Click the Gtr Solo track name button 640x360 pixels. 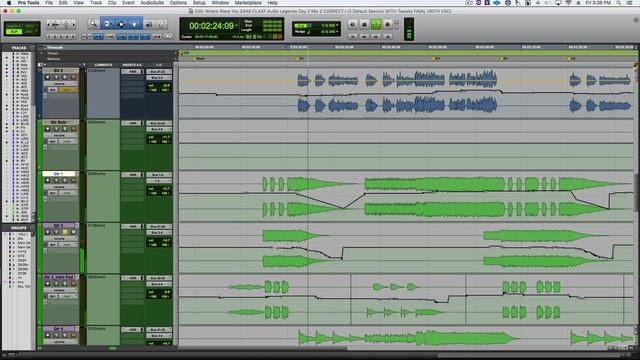59,122
